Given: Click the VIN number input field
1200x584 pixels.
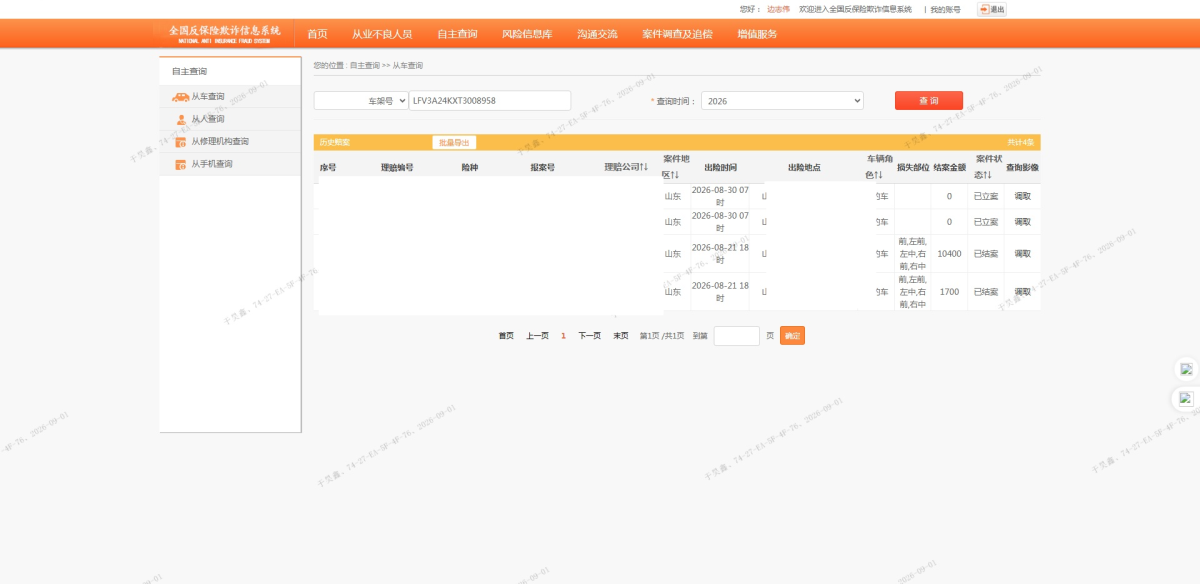Looking at the screenshot, I should [490, 101].
